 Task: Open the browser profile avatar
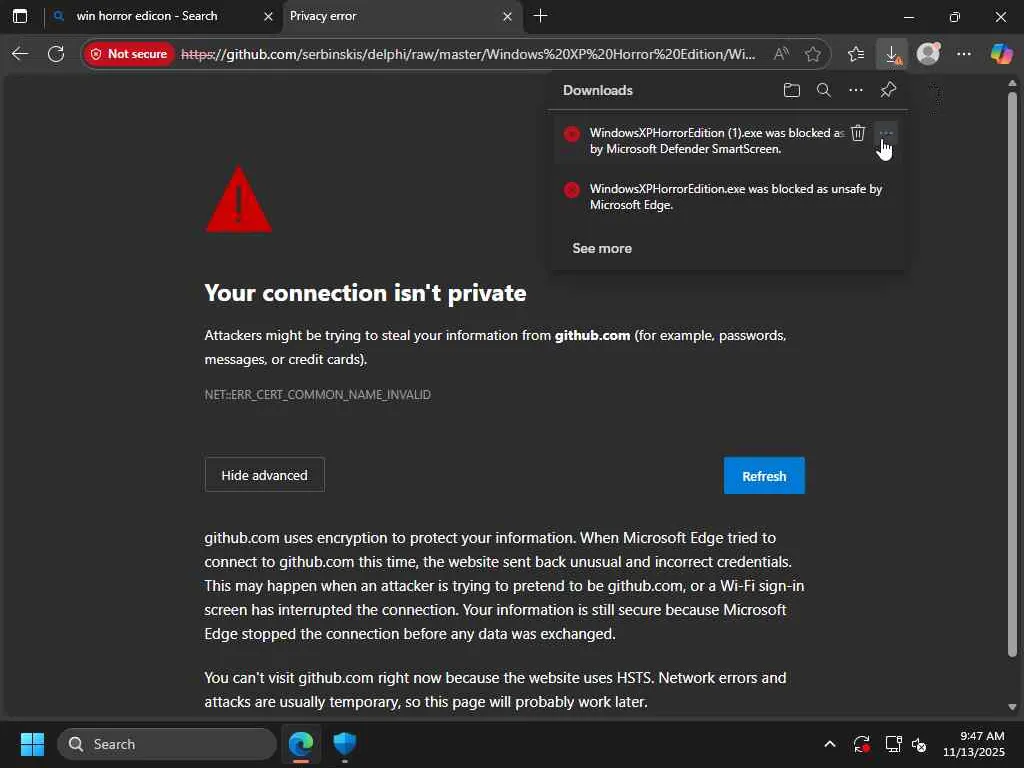pyautogui.click(x=928, y=54)
